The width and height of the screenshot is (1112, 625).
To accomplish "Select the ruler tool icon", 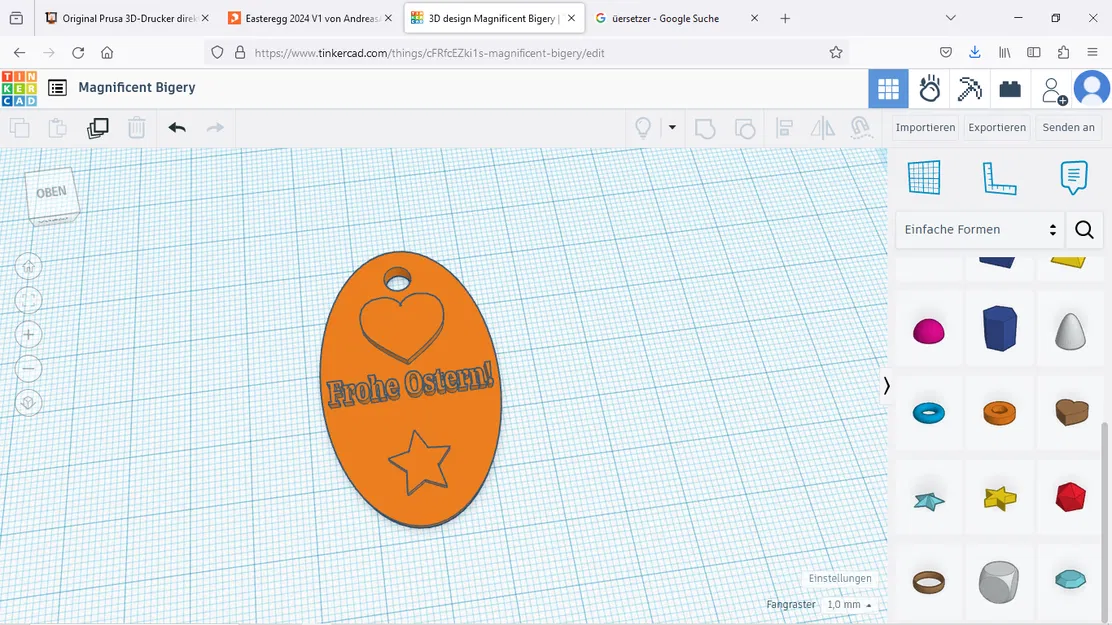I will click(x=998, y=178).
